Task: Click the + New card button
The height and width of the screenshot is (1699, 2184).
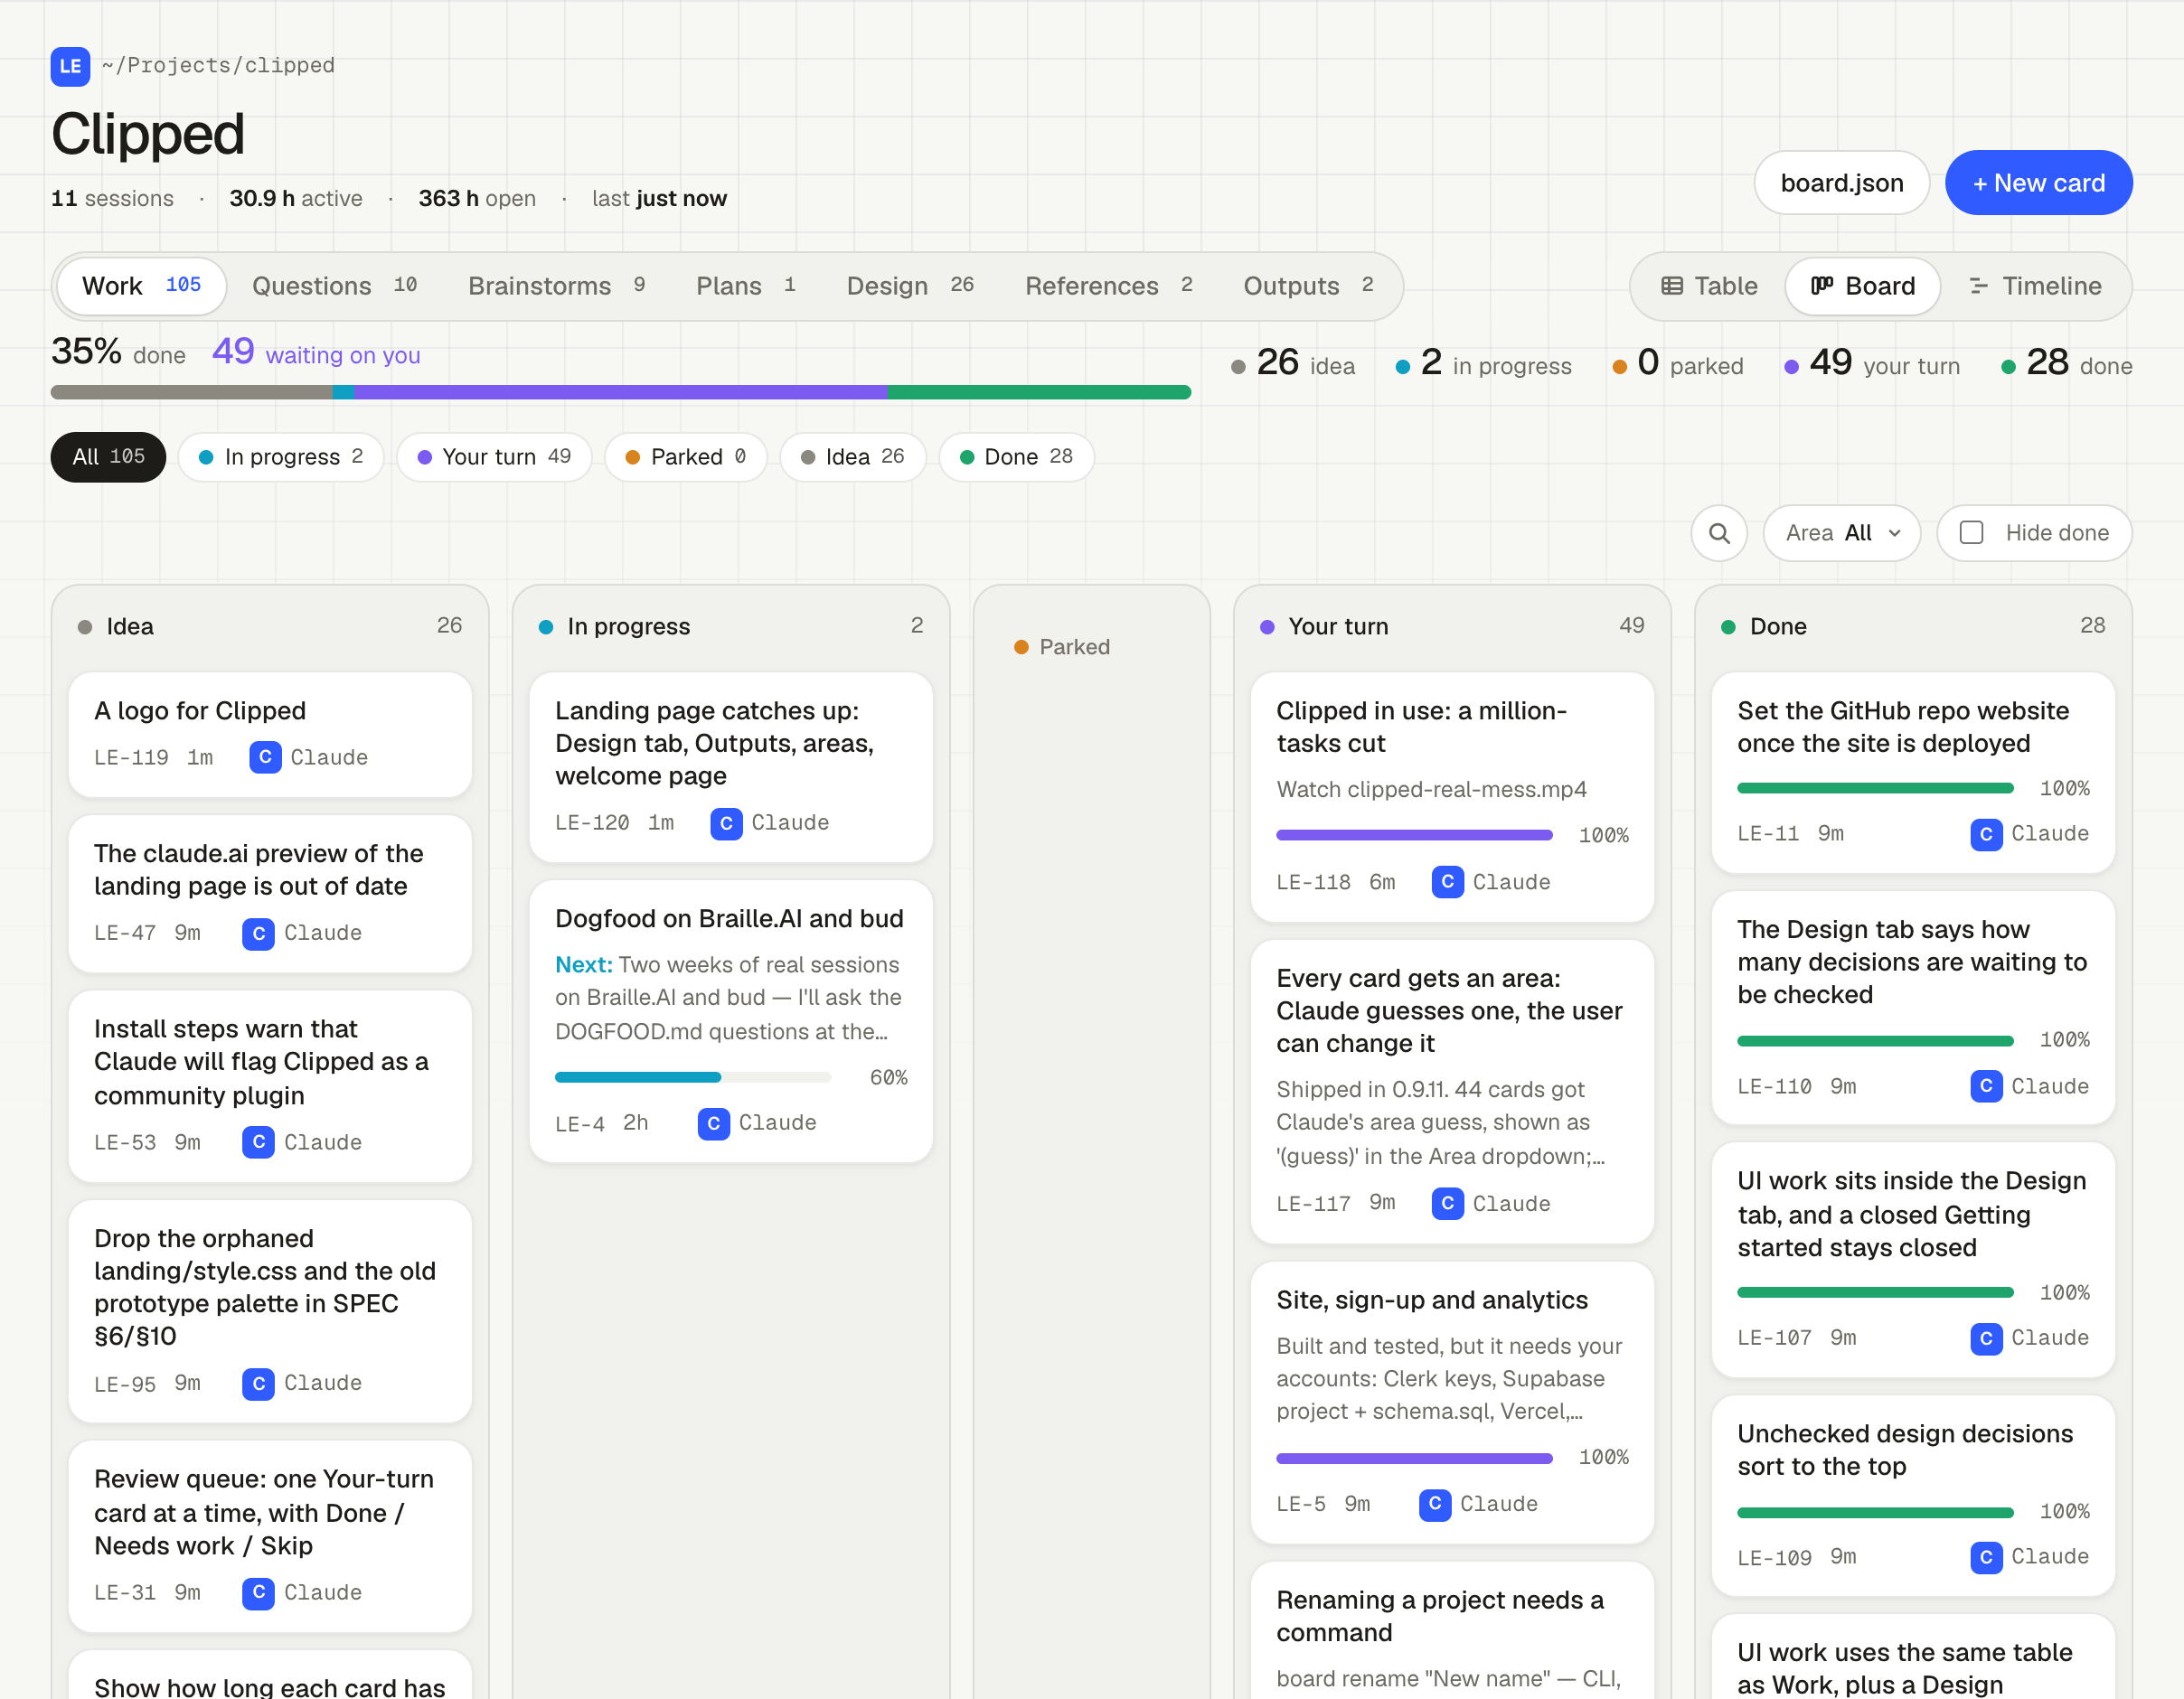Action: [x=2038, y=183]
